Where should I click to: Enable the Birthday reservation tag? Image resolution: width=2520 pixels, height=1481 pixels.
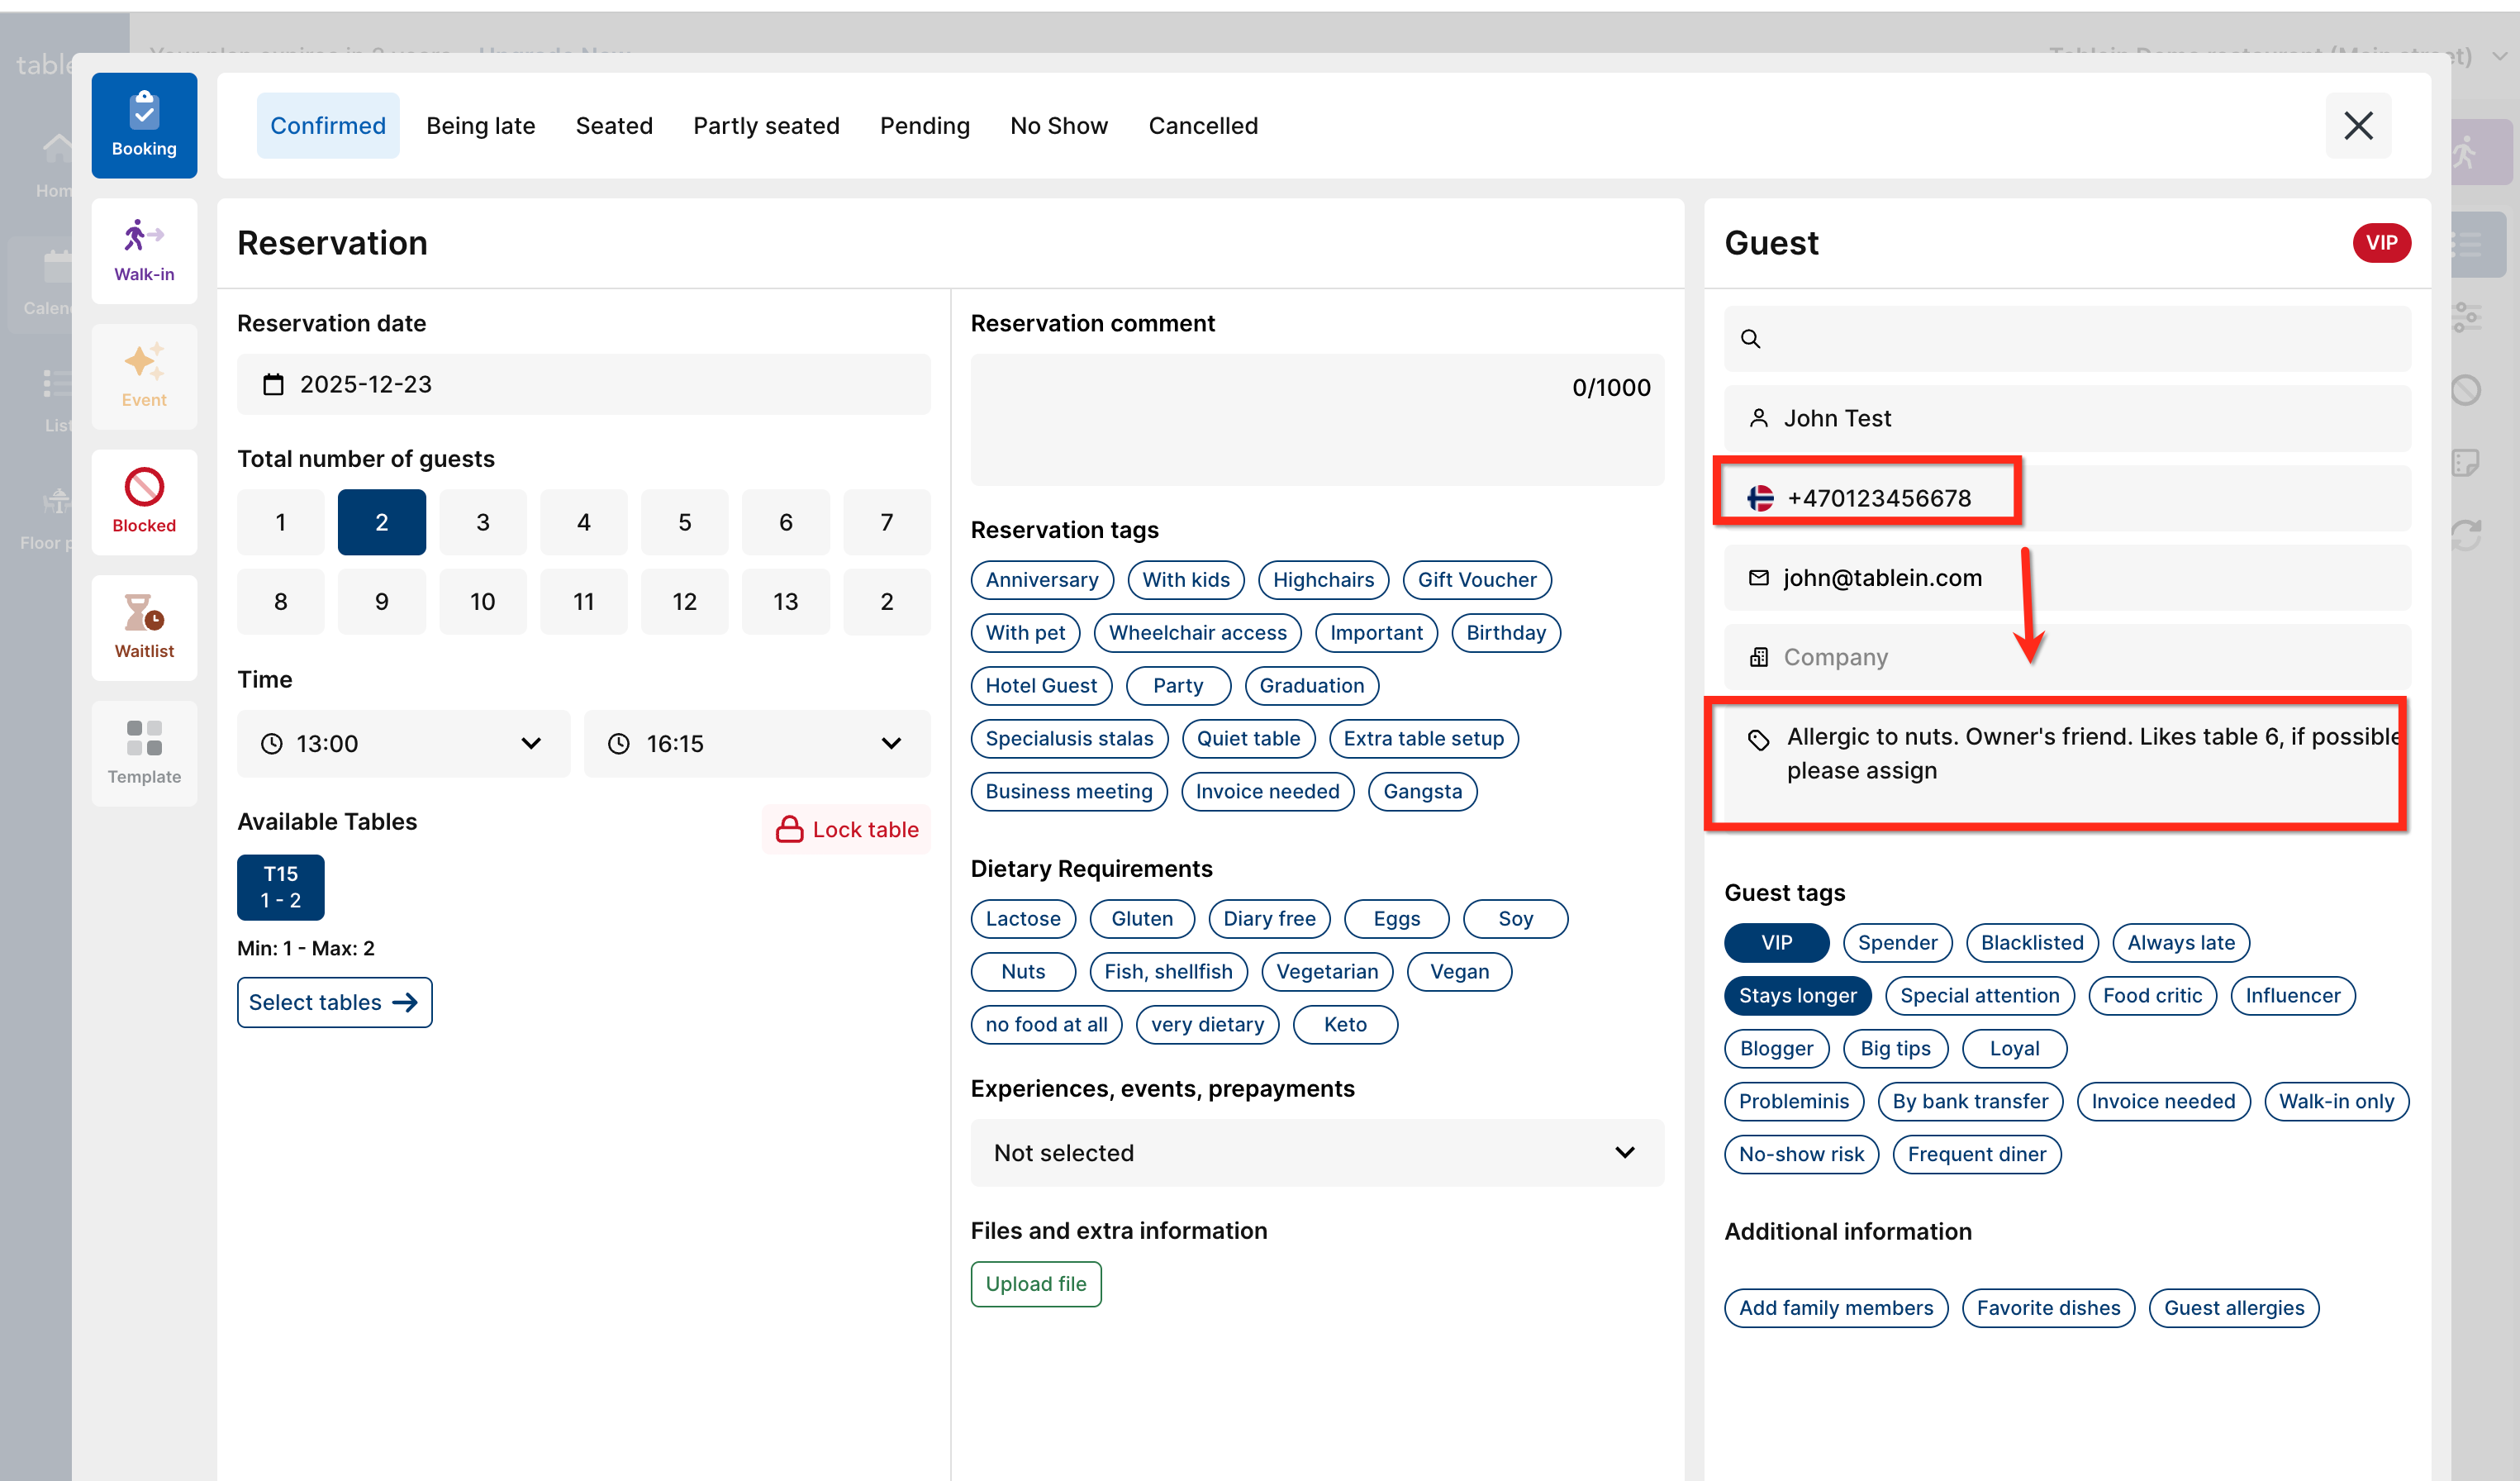tap(1505, 633)
